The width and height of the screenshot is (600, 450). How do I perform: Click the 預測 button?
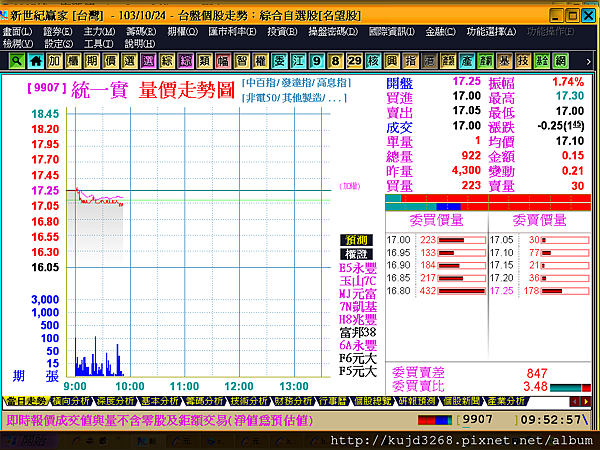click(356, 240)
